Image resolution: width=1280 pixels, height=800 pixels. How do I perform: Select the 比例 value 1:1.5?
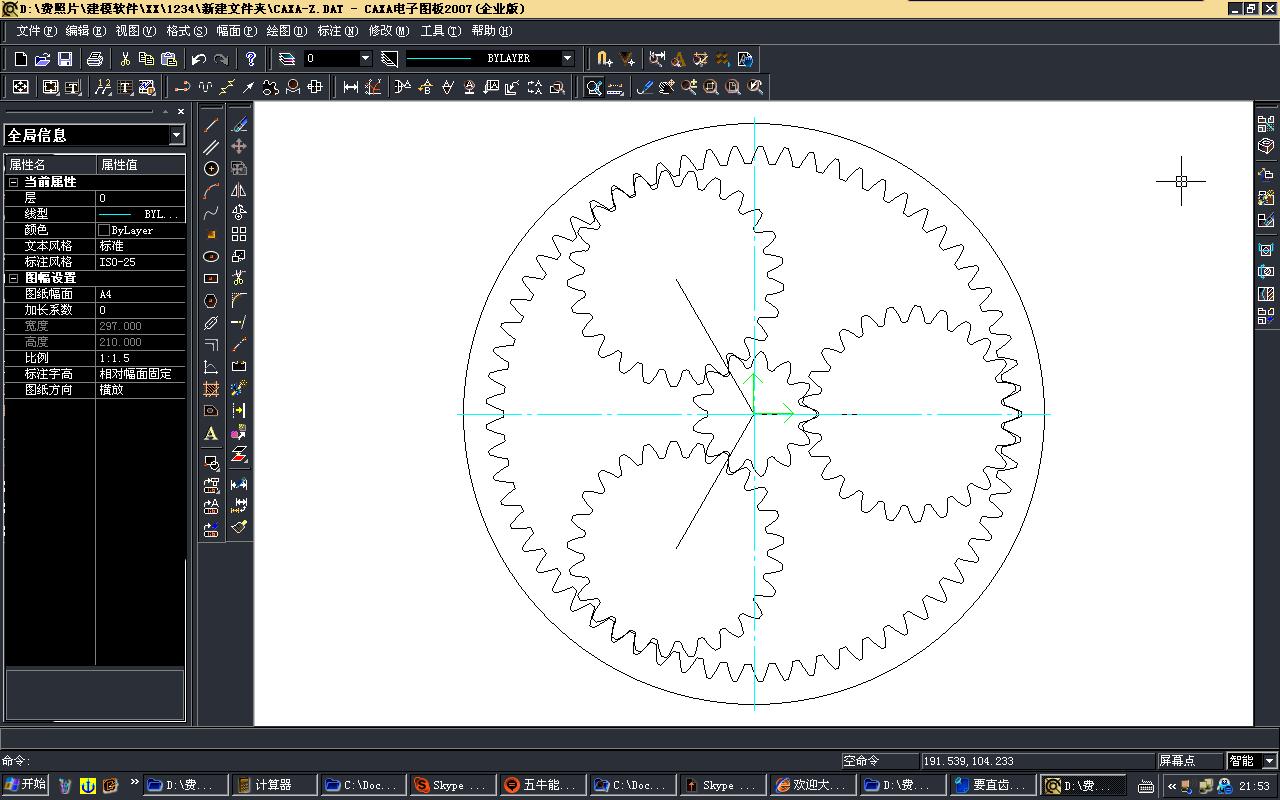pyautogui.click(x=140, y=358)
